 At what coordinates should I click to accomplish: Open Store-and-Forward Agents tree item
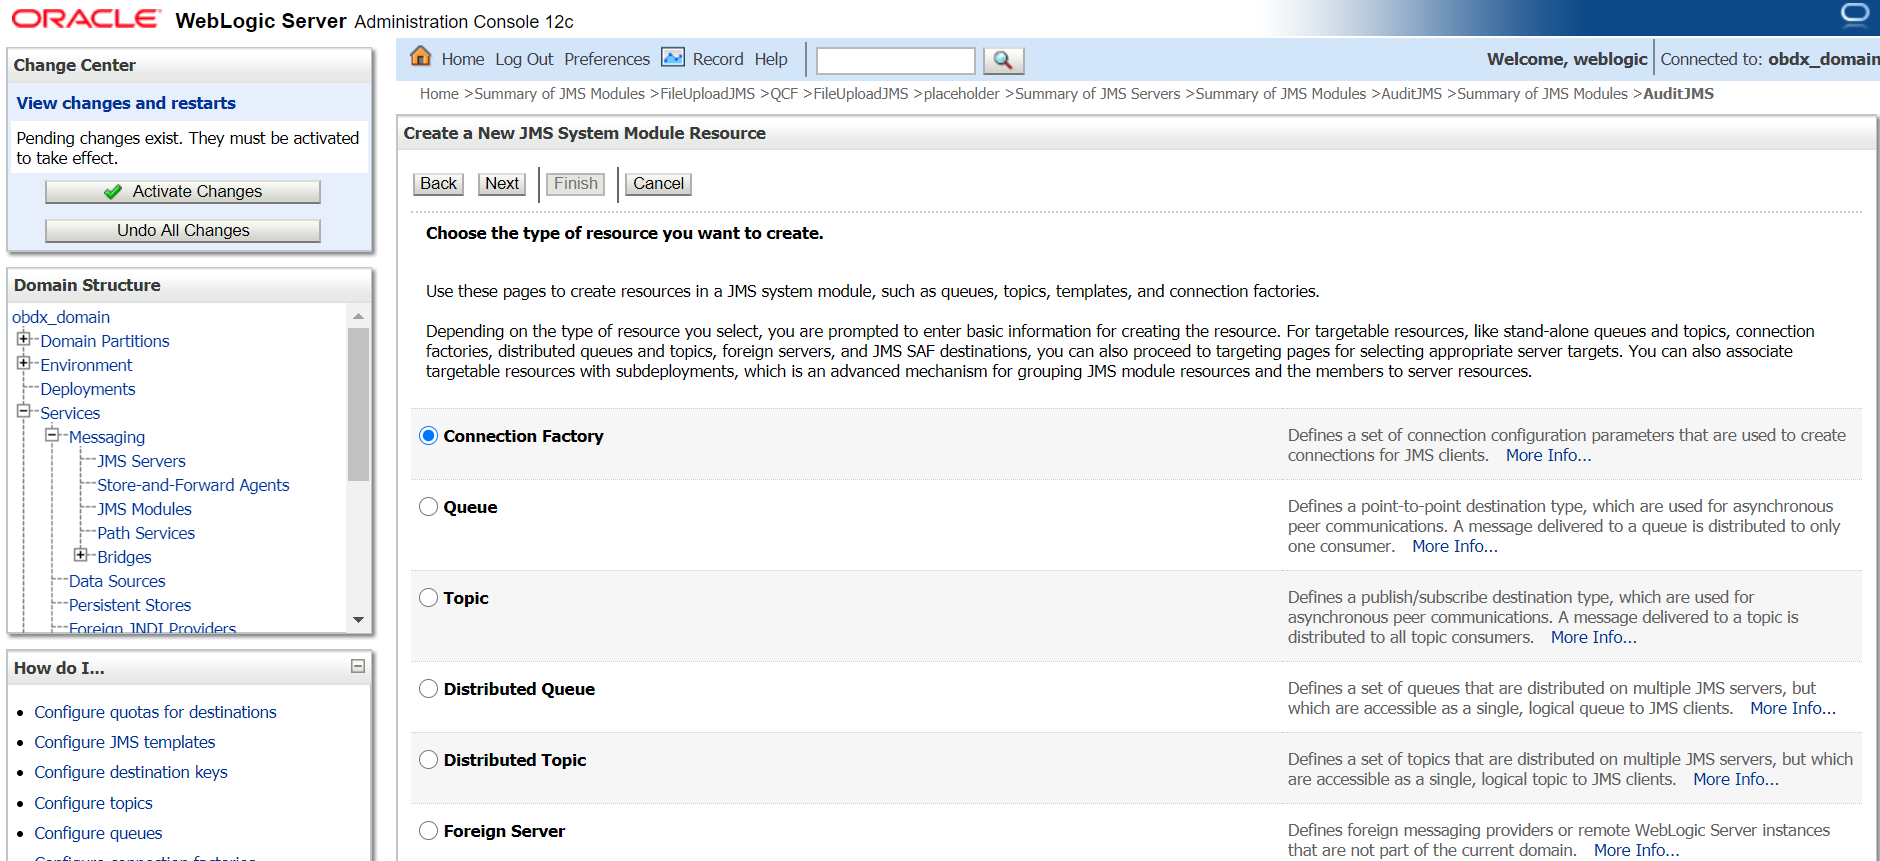click(193, 485)
